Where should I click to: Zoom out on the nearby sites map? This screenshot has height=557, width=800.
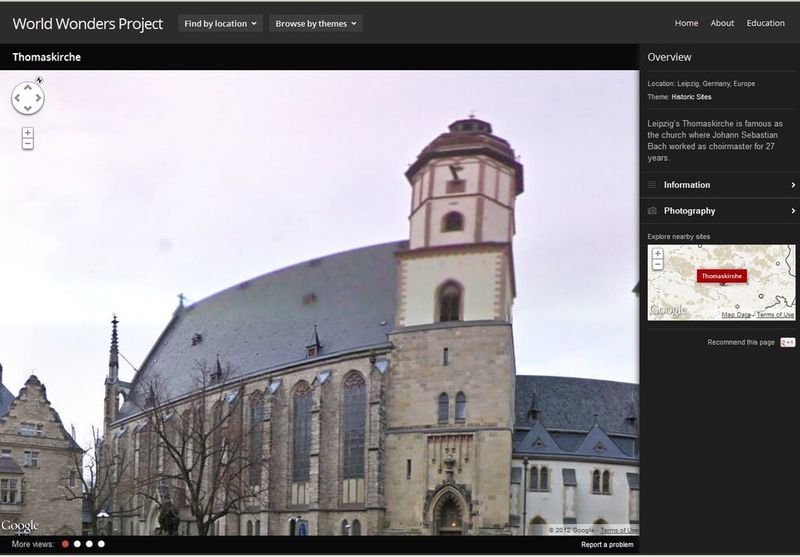coord(658,264)
